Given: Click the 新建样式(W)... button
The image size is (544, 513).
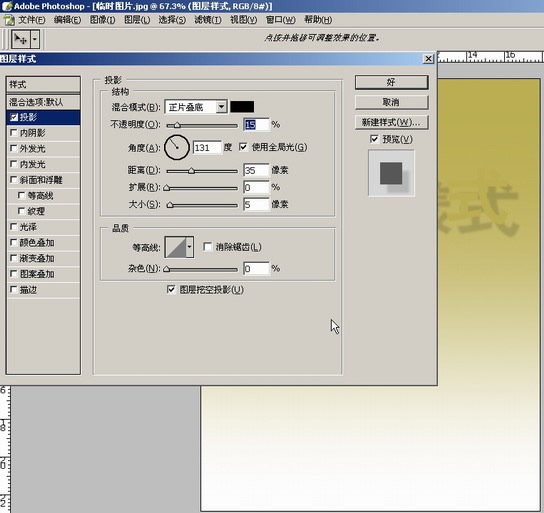Looking at the screenshot, I should pyautogui.click(x=391, y=122).
